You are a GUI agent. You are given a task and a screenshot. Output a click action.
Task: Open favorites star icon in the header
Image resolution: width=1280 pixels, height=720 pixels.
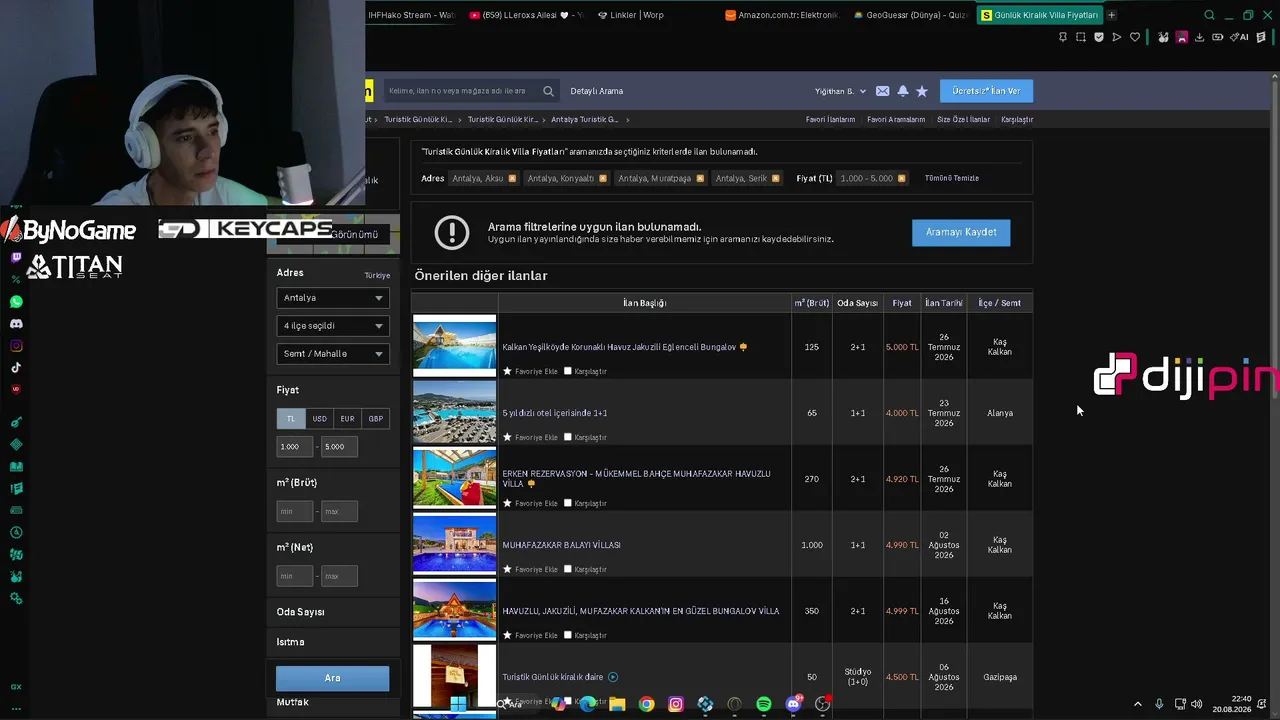[922, 91]
